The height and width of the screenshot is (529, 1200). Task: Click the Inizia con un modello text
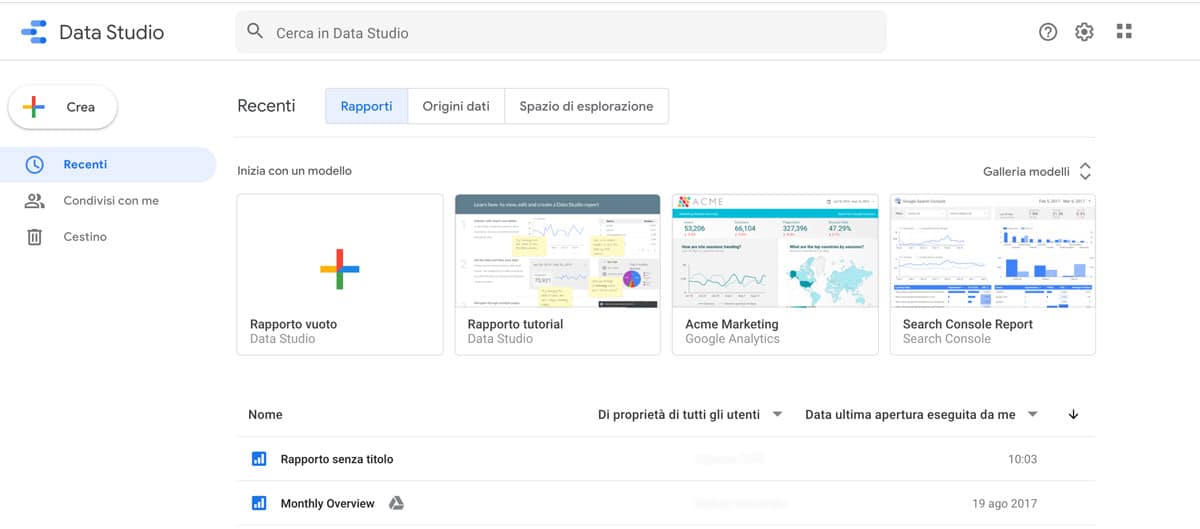(294, 171)
